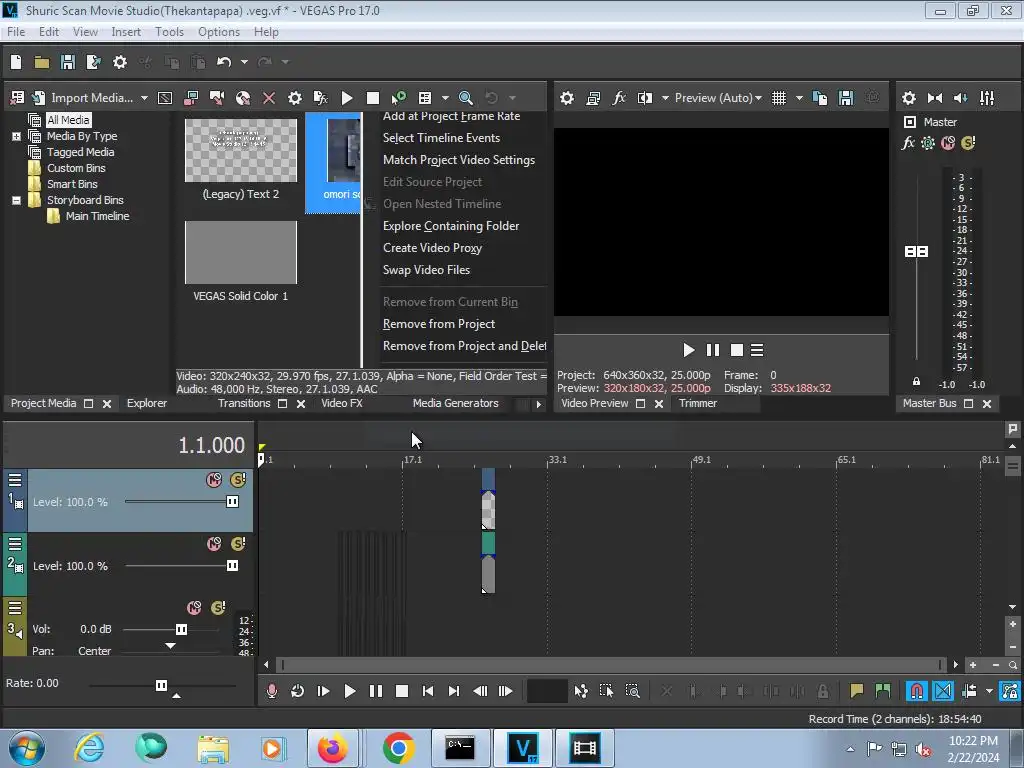Toggle the preview grid overlay icon
Viewport: 1024px width, 768px height.
(x=779, y=98)
